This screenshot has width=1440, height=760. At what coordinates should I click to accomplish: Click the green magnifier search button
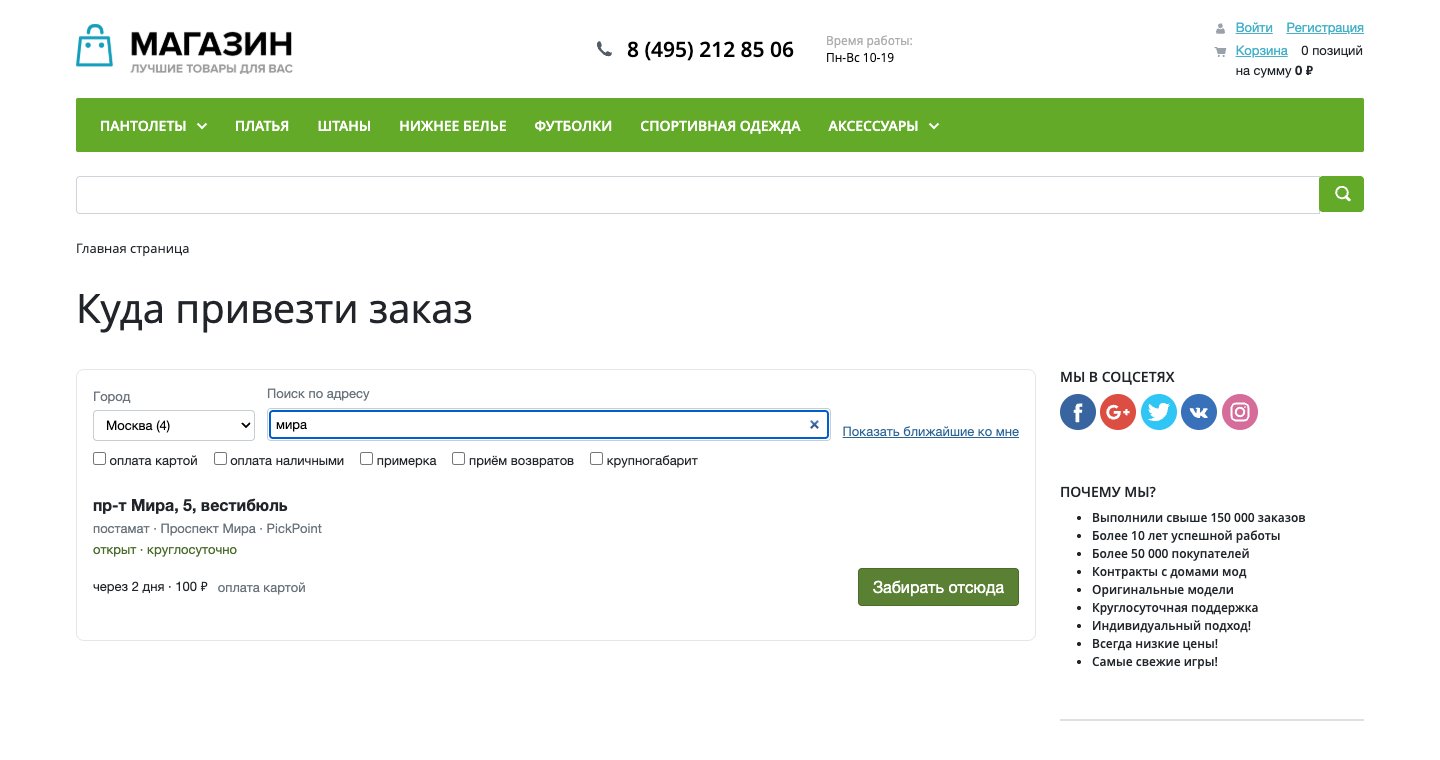[1342, 194]
